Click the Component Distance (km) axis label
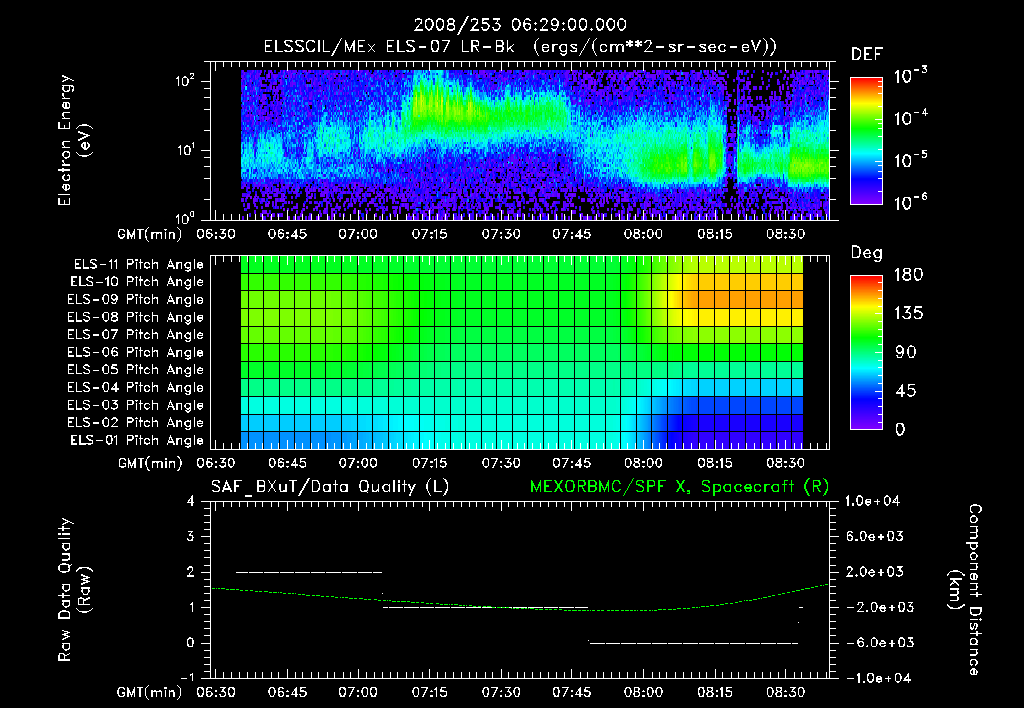 coord(965,590)
